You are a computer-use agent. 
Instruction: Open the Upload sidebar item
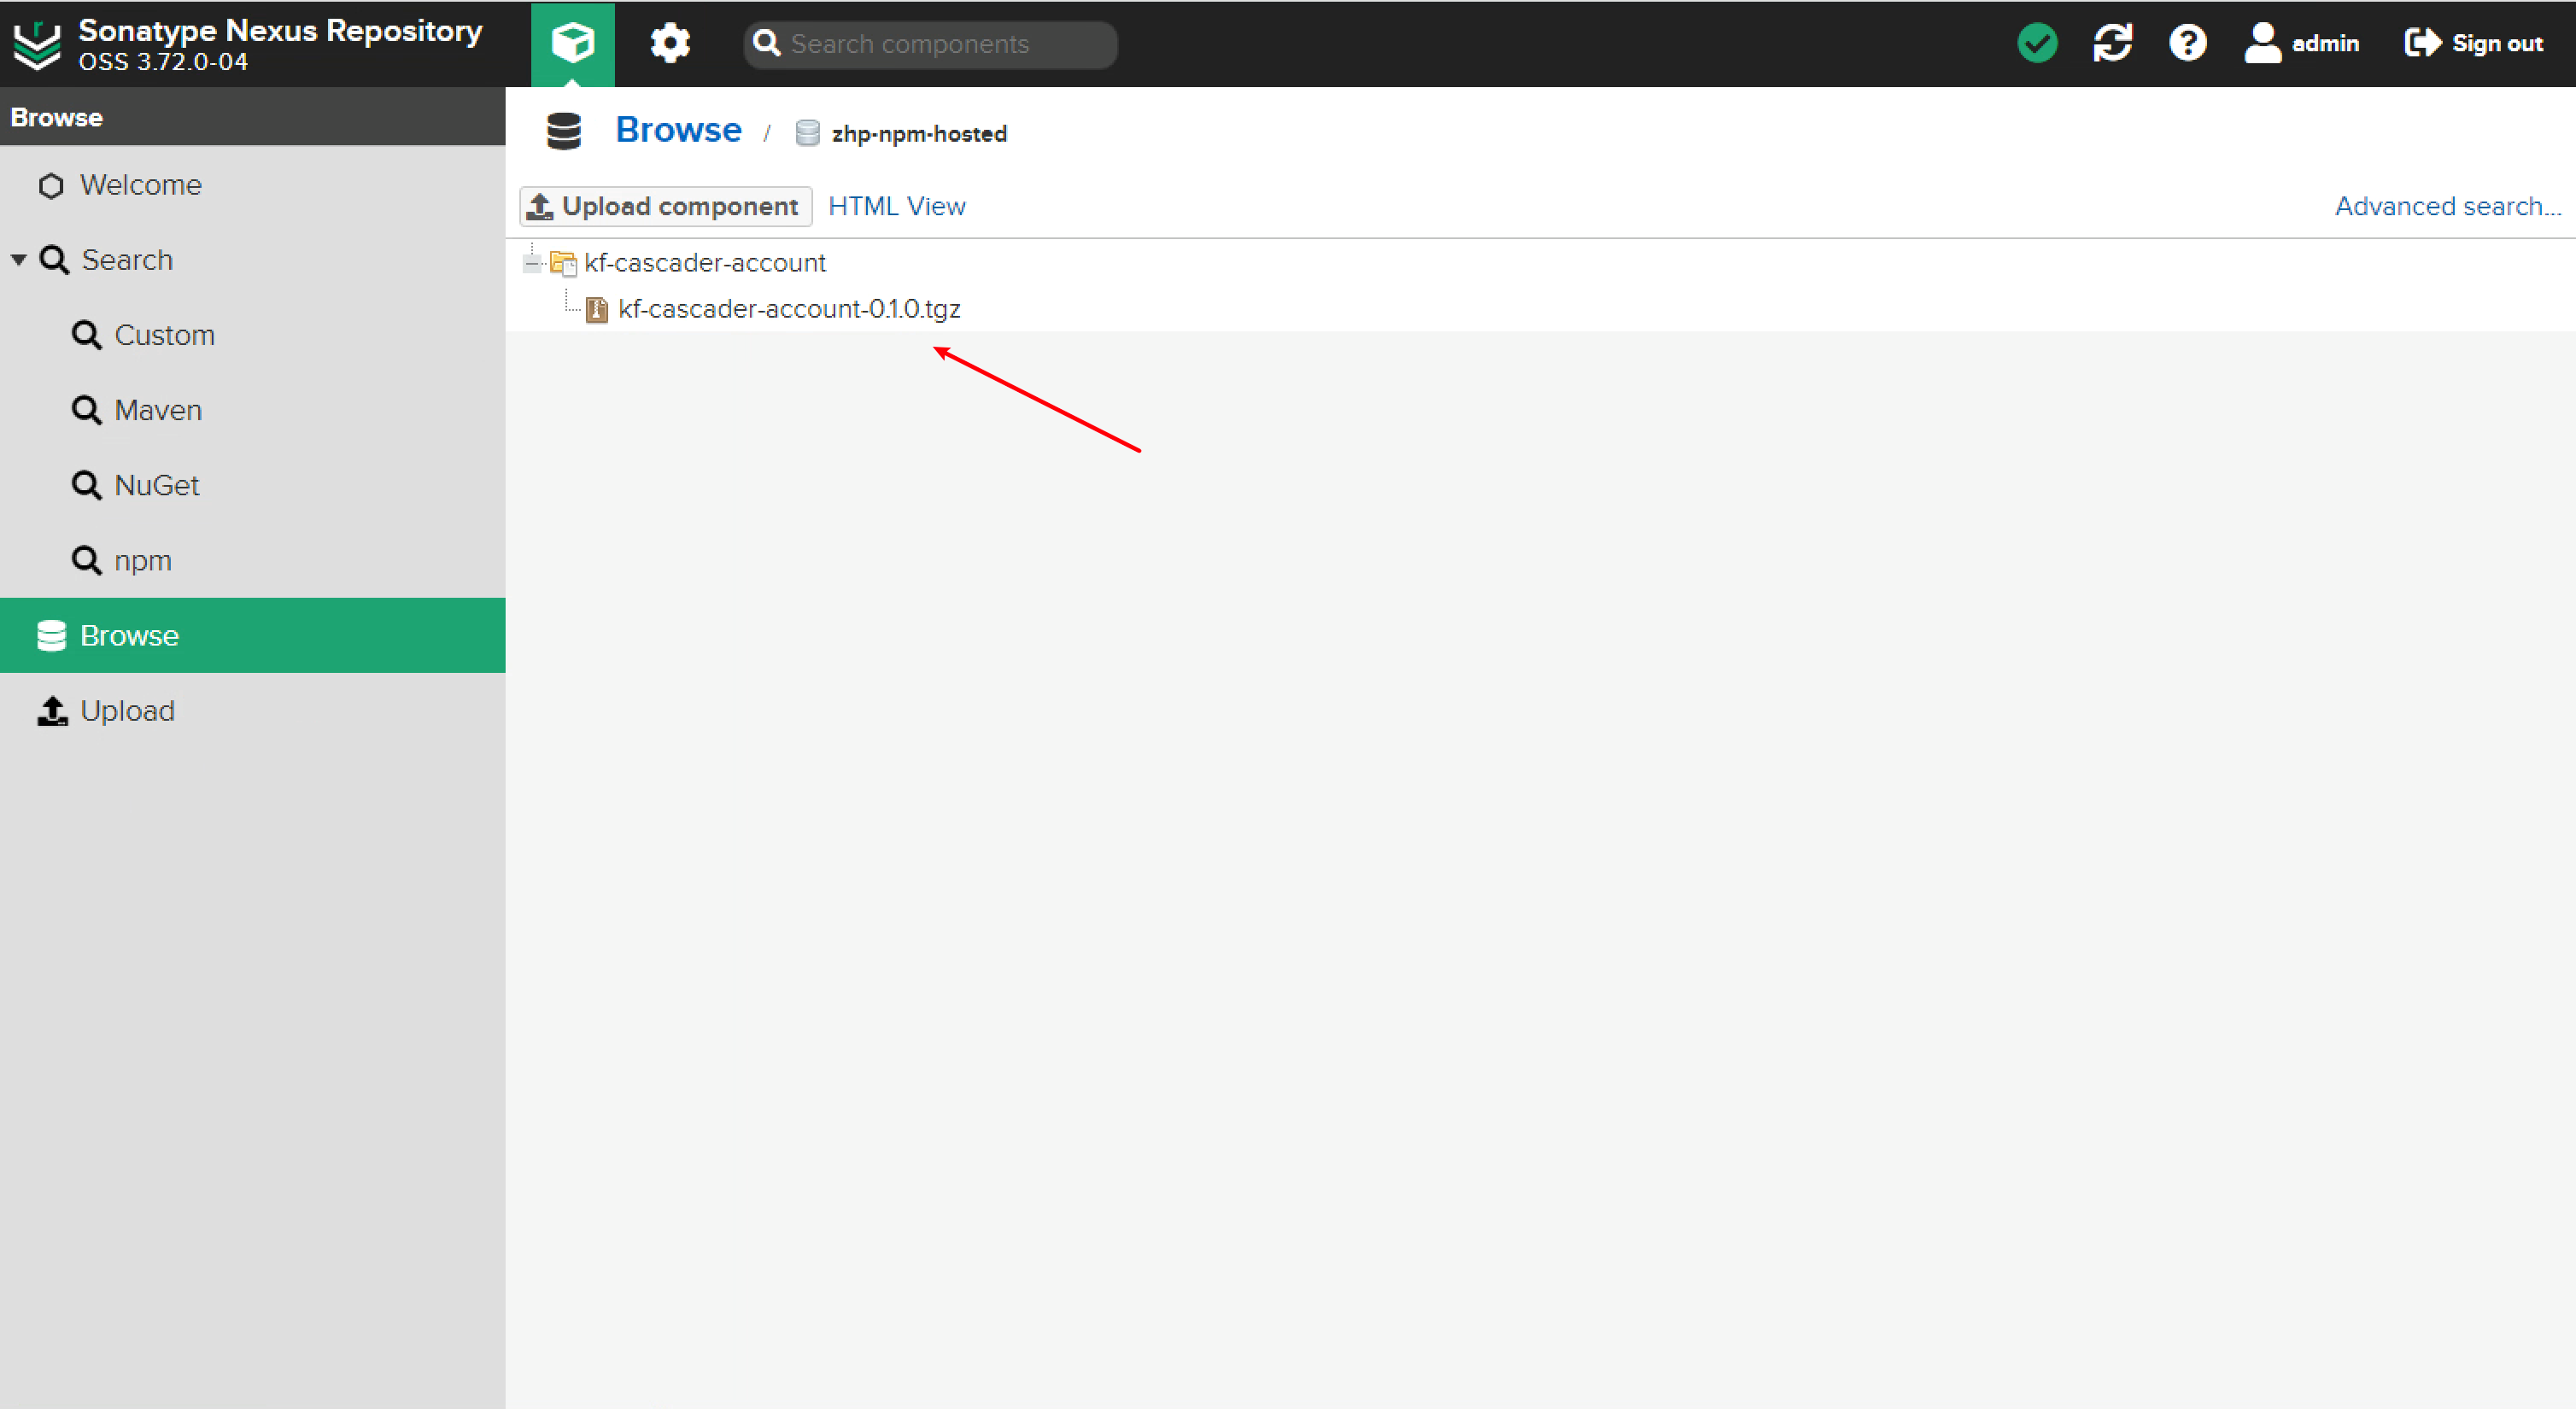[x=127, y=711]
